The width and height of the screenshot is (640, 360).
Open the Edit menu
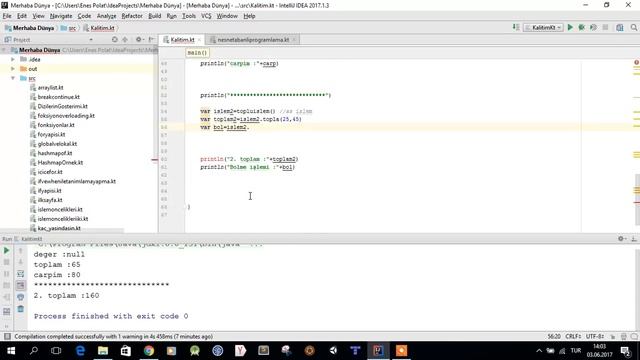22,16
